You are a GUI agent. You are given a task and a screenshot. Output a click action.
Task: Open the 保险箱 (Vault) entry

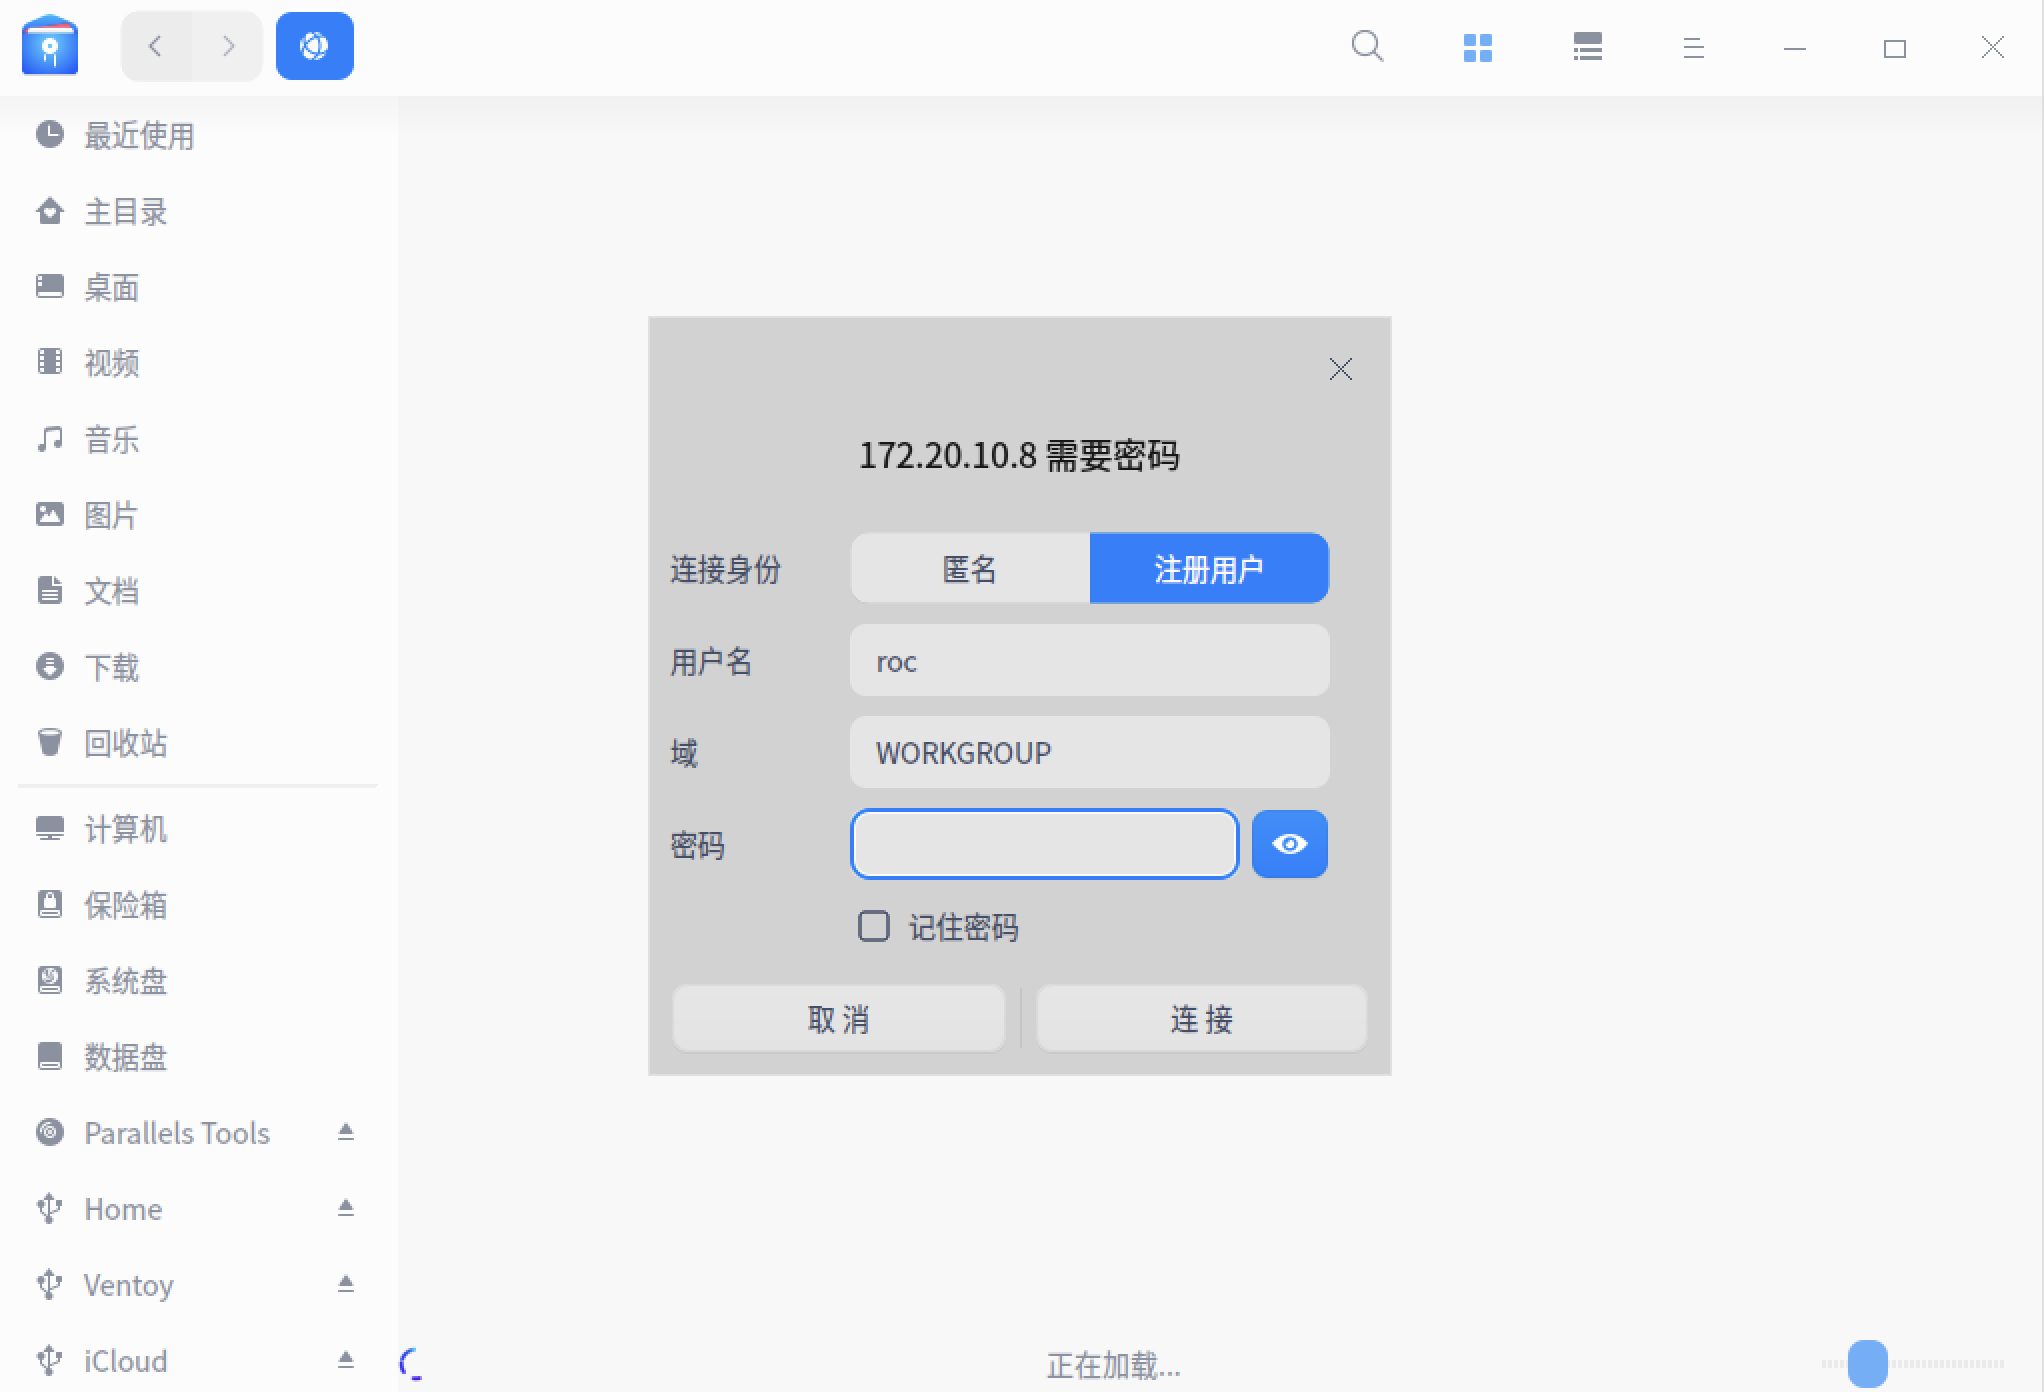coord(126,905)
